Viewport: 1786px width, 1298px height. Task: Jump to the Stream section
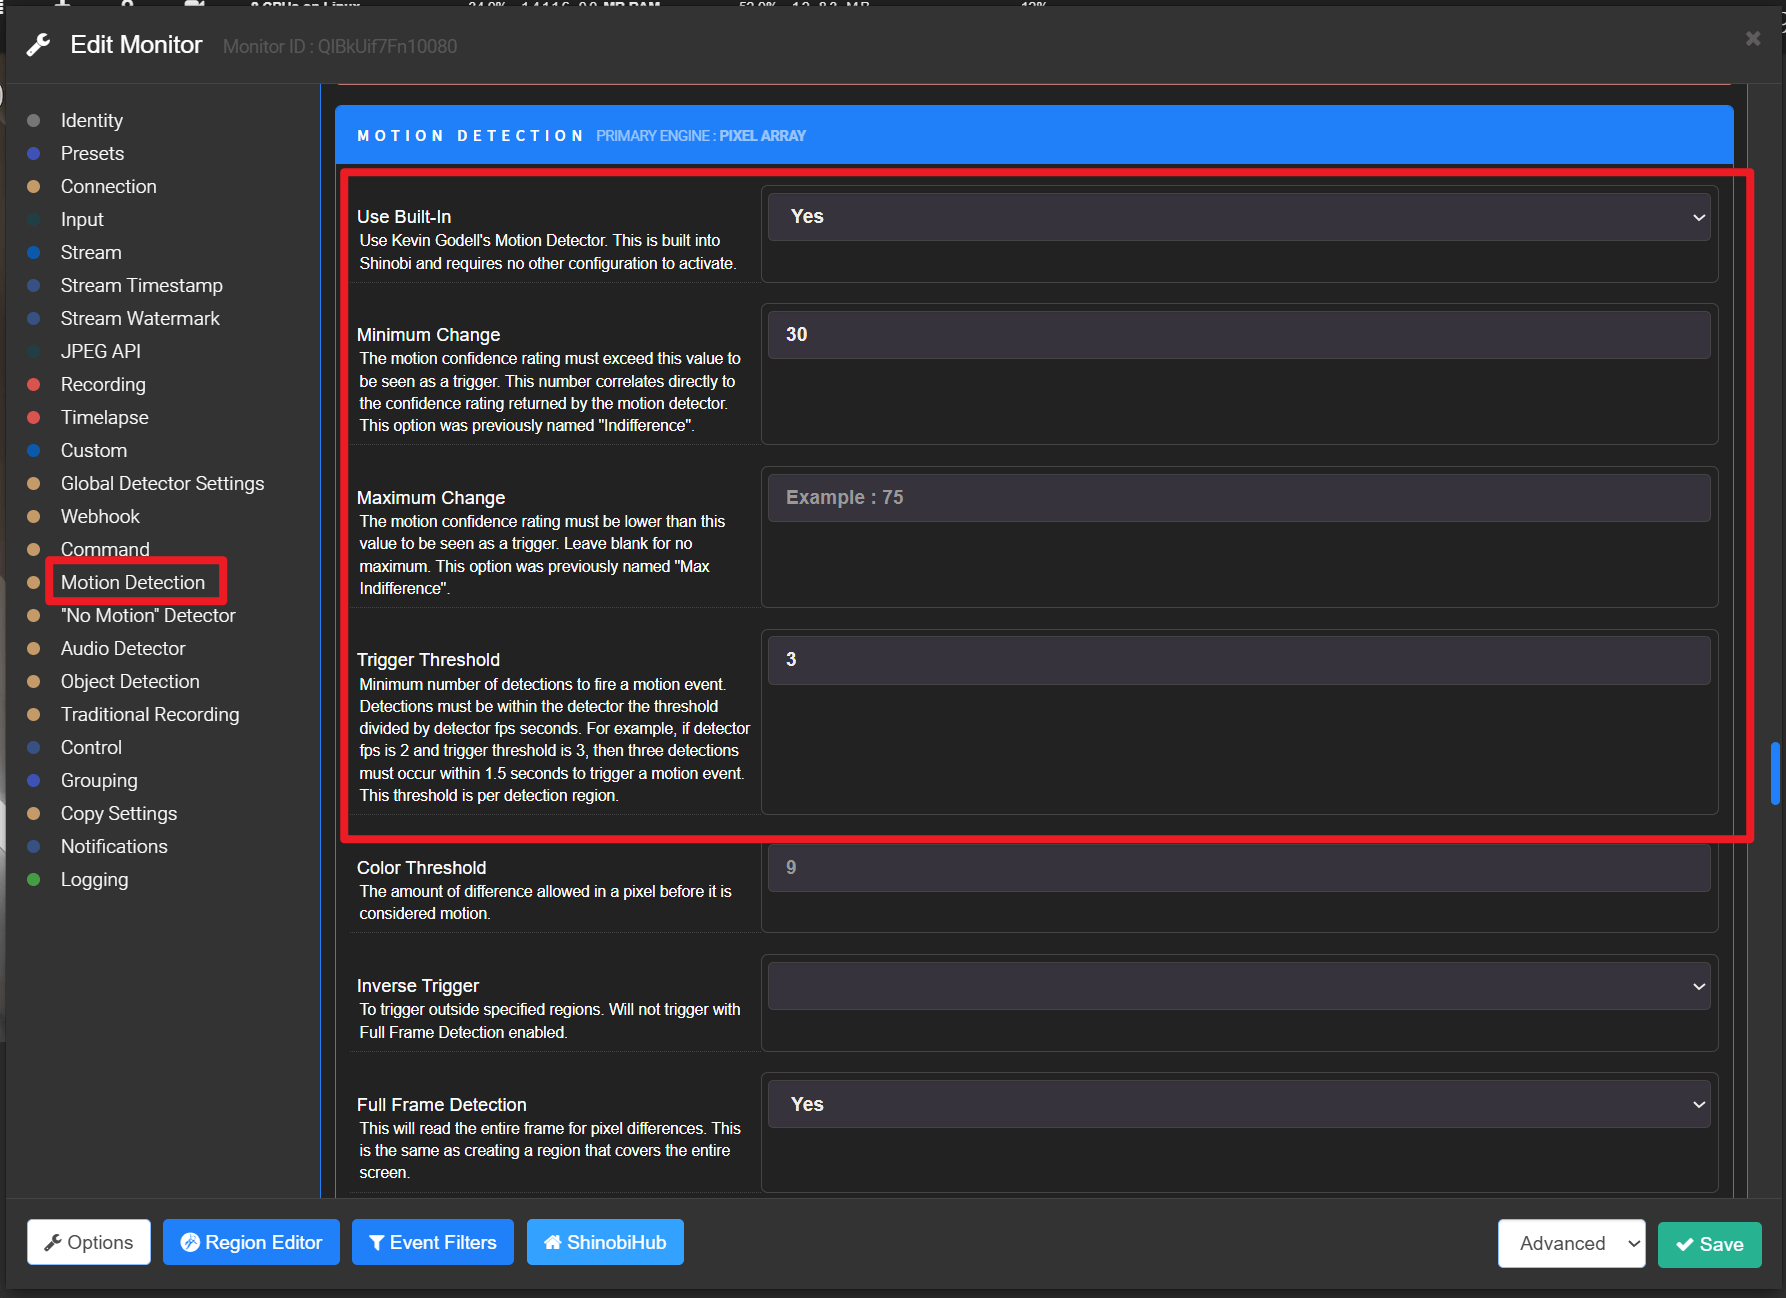(x=91, y=252)
